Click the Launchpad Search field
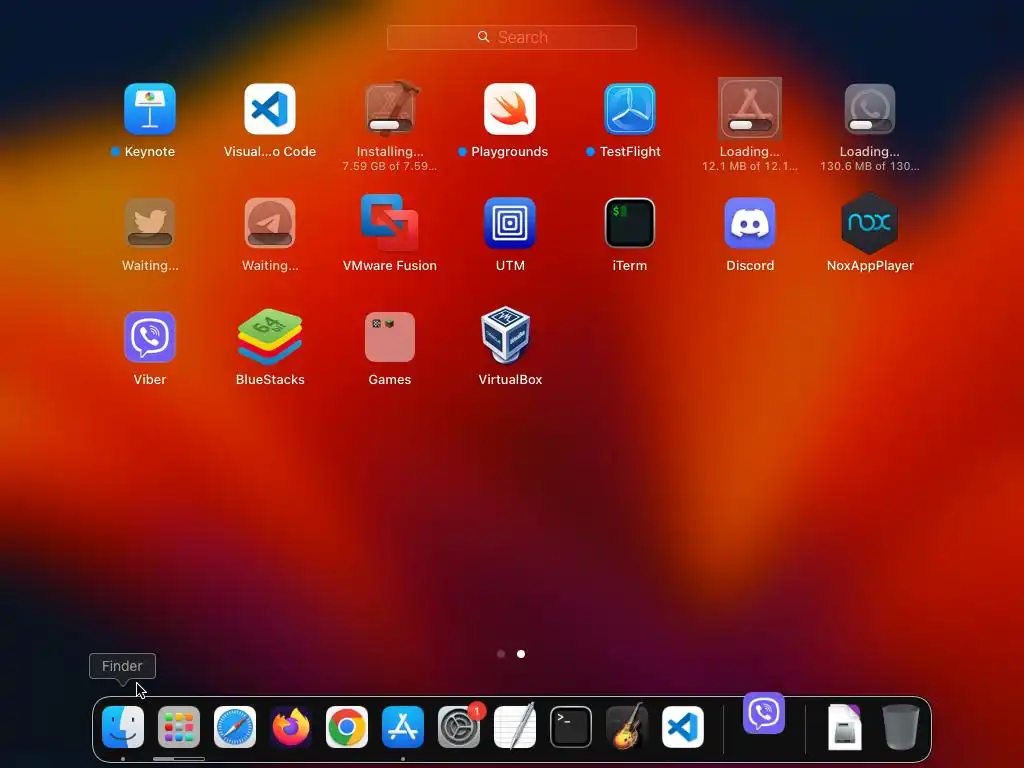Screen dimensions: 1024x768 (512, 37)
